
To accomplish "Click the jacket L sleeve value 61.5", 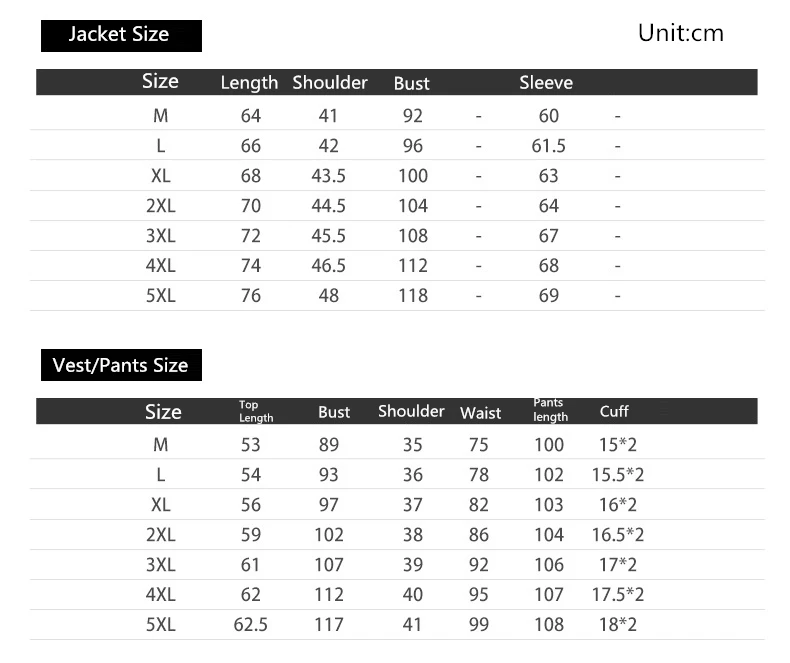I will point(549,146).
